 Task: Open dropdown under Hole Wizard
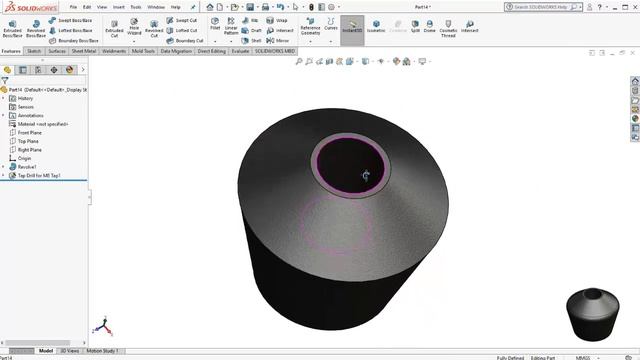click(x=134, y=41)
